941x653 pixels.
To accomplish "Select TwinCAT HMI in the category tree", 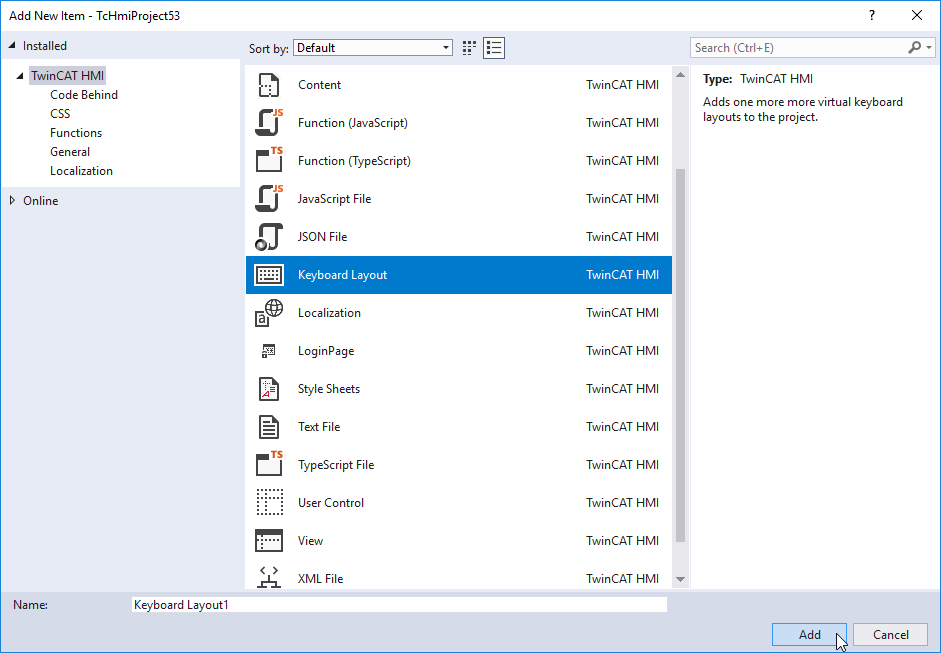I will pyautogui.click(x=67, y=76).
